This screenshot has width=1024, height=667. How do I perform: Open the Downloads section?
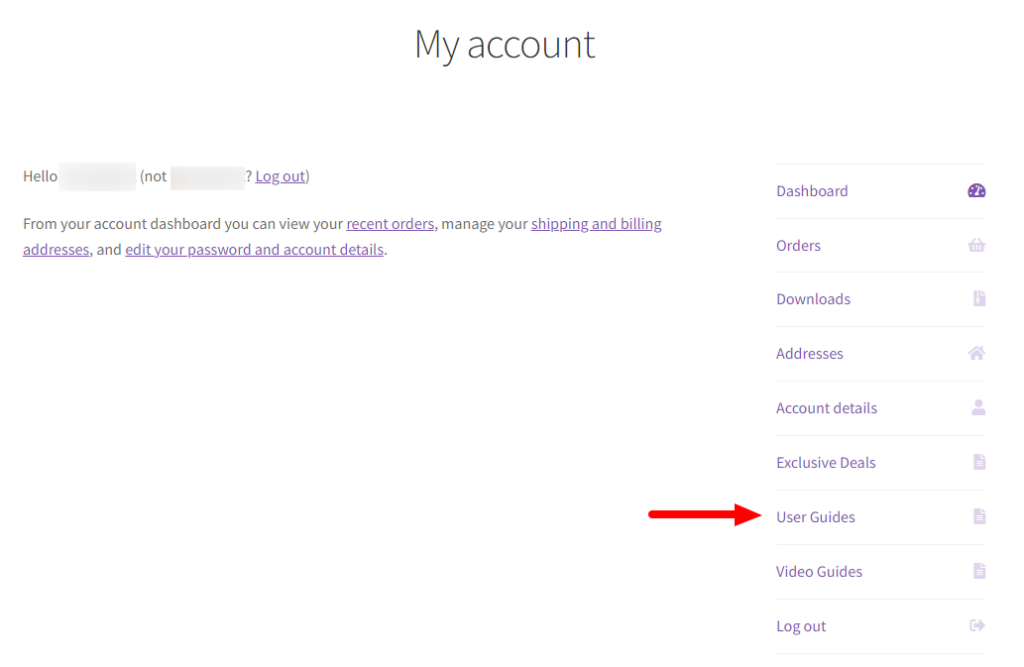click(x=813, y=298)
